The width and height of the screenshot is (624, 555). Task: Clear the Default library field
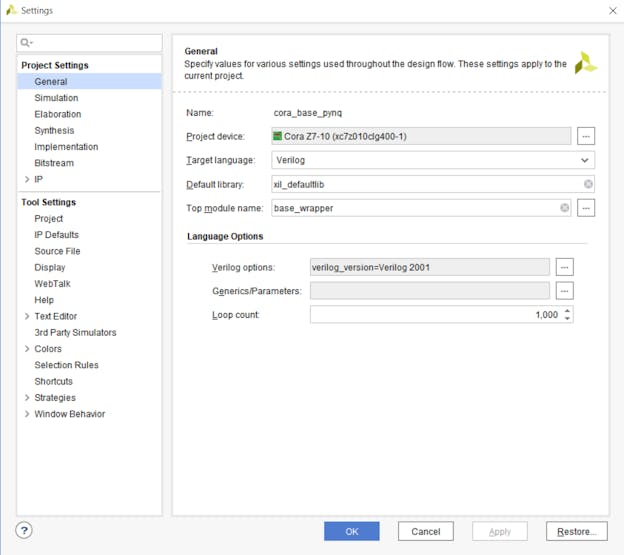coord(588,184)
